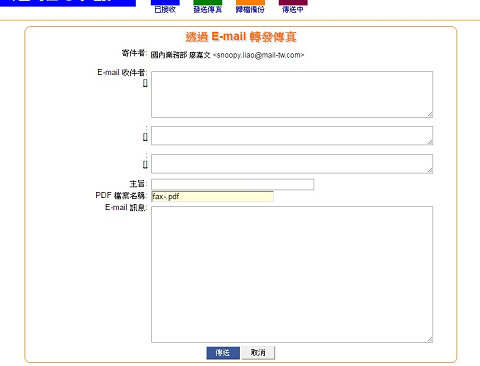Screen dimensions: 480x366
Task: Click the resize grip of the third recipient box
Action: (x=430, y=170)
